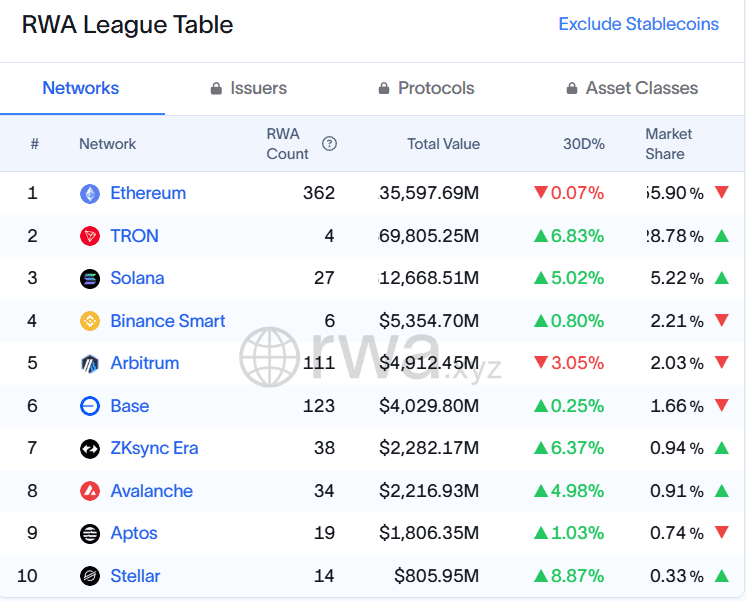
Task: Open the Solana network link
Action: [137, 278]
